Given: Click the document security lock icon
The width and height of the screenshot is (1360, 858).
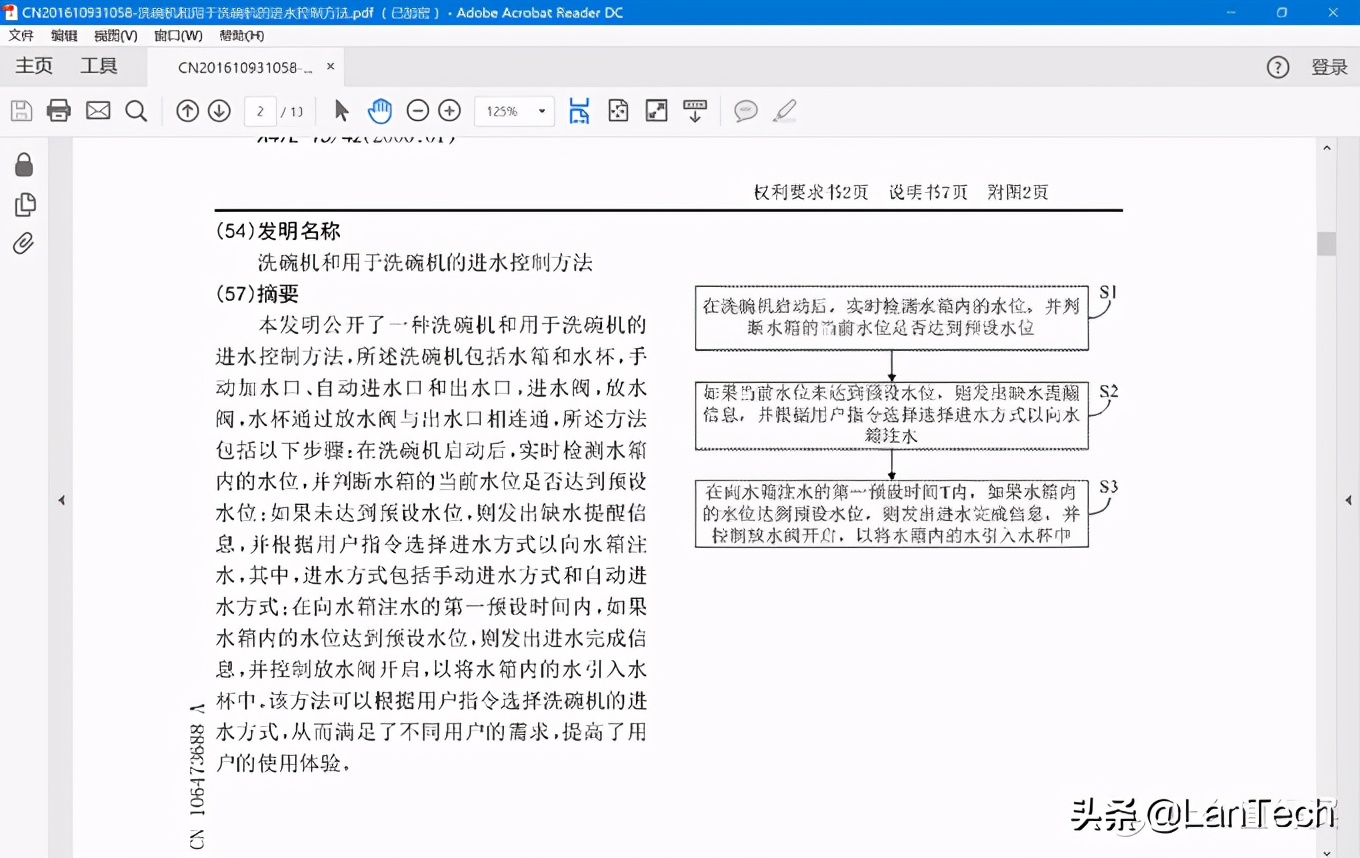Looking at the screenshot, I should point(24,164).
